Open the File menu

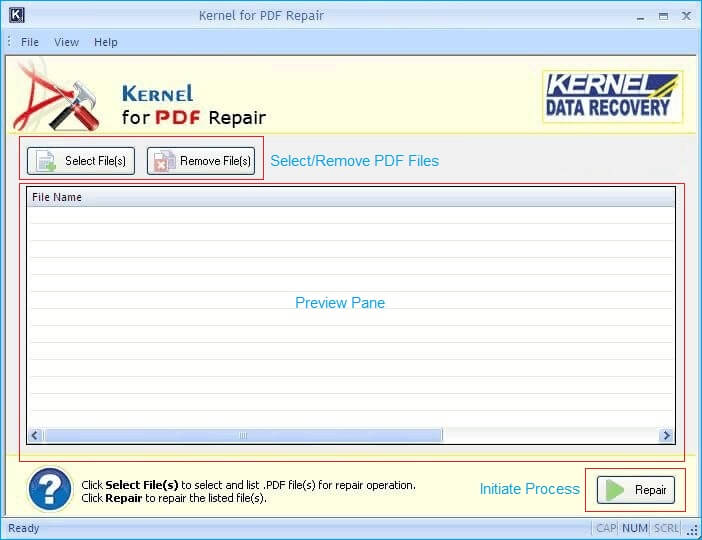pyautogui.click(x=30, y=42)
